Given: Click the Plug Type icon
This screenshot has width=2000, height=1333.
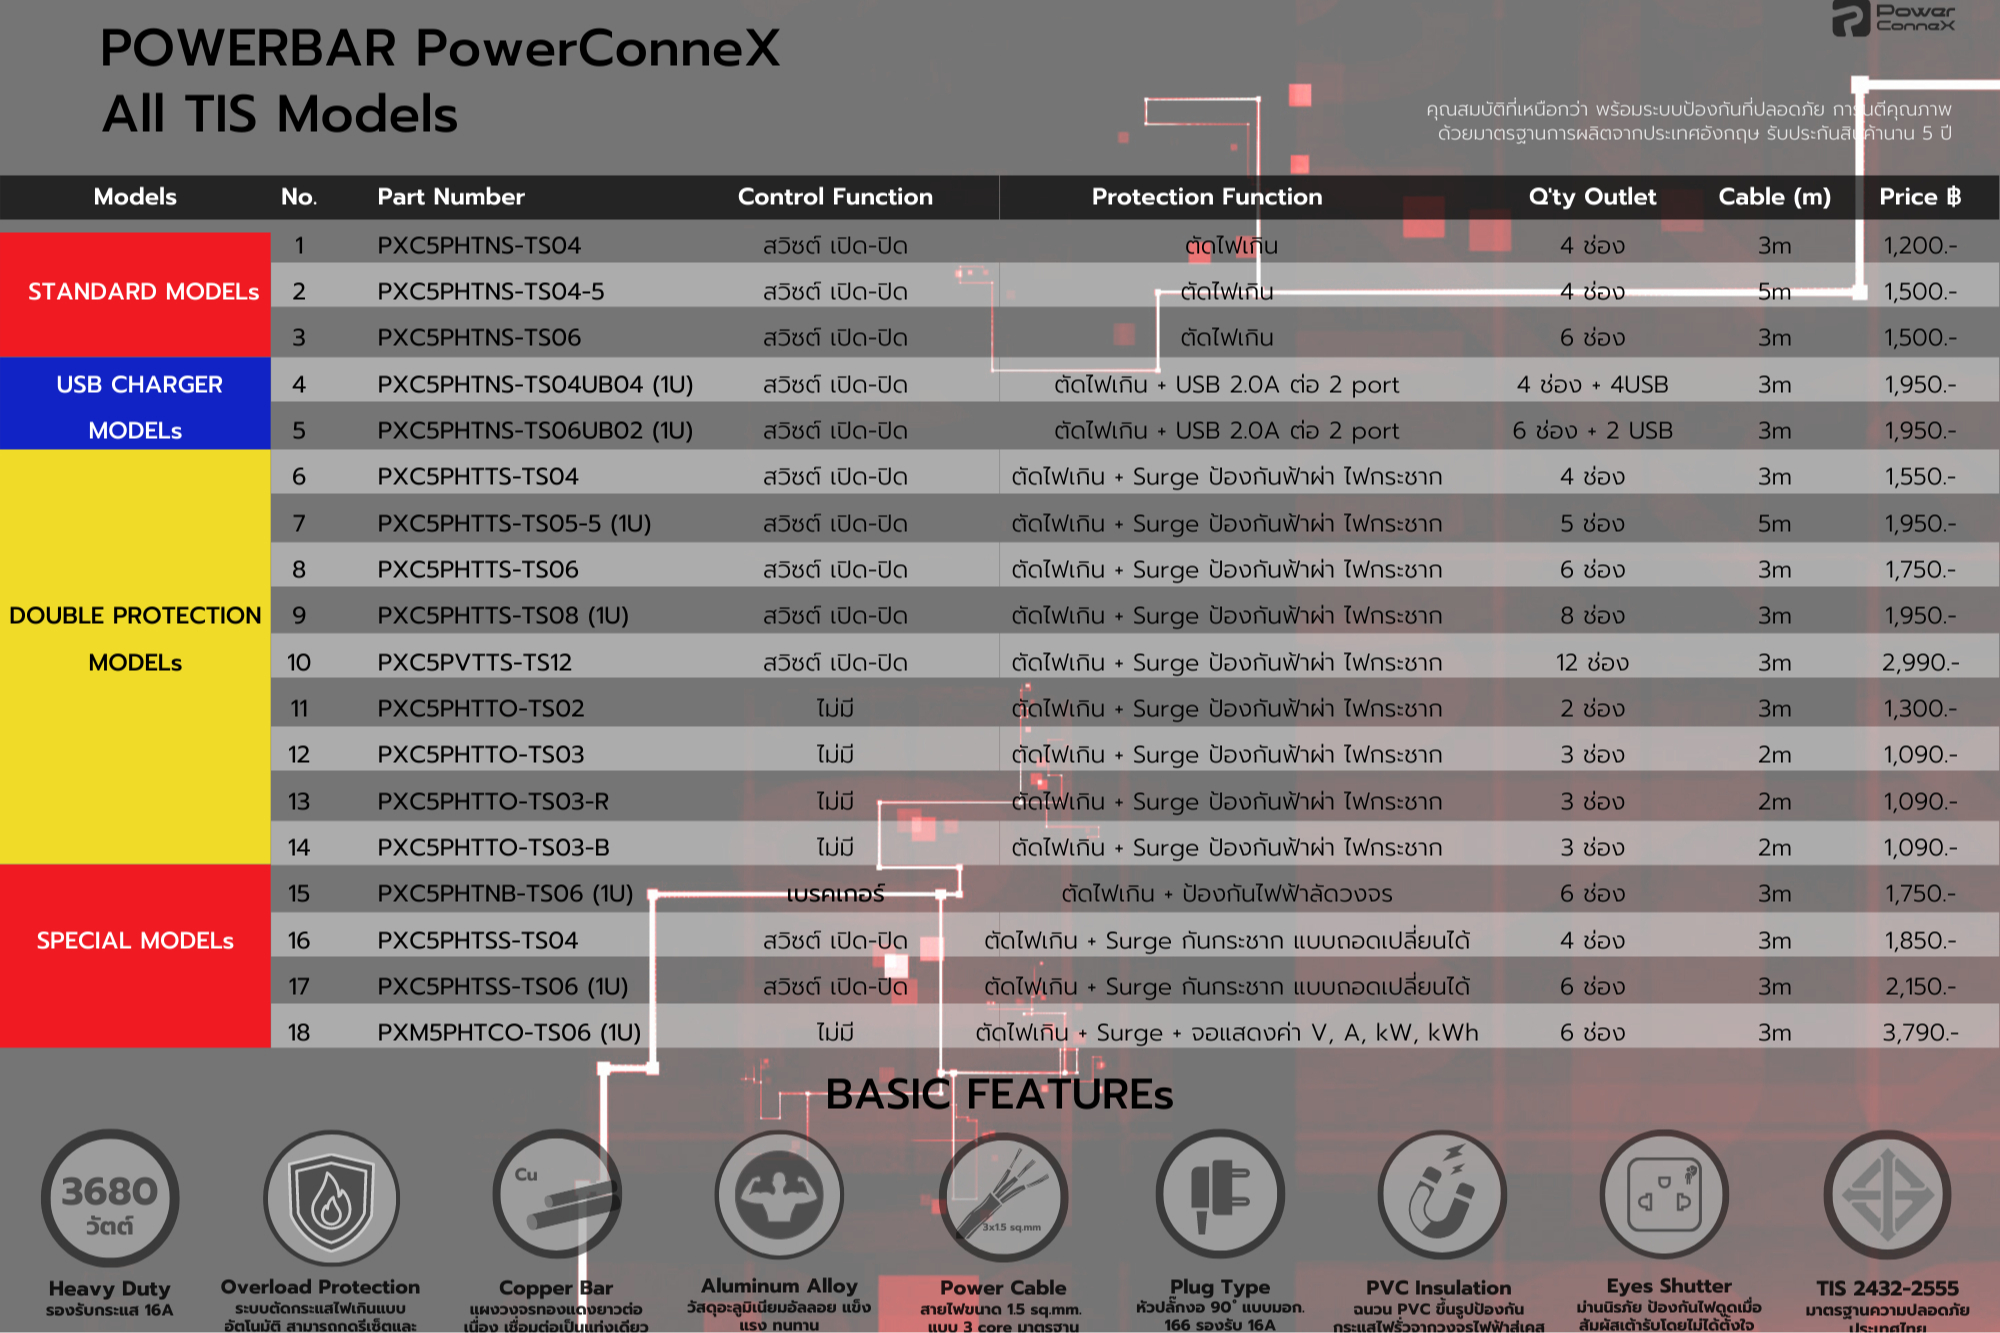Looking at the screenshot, I should coord(1220,1195).
